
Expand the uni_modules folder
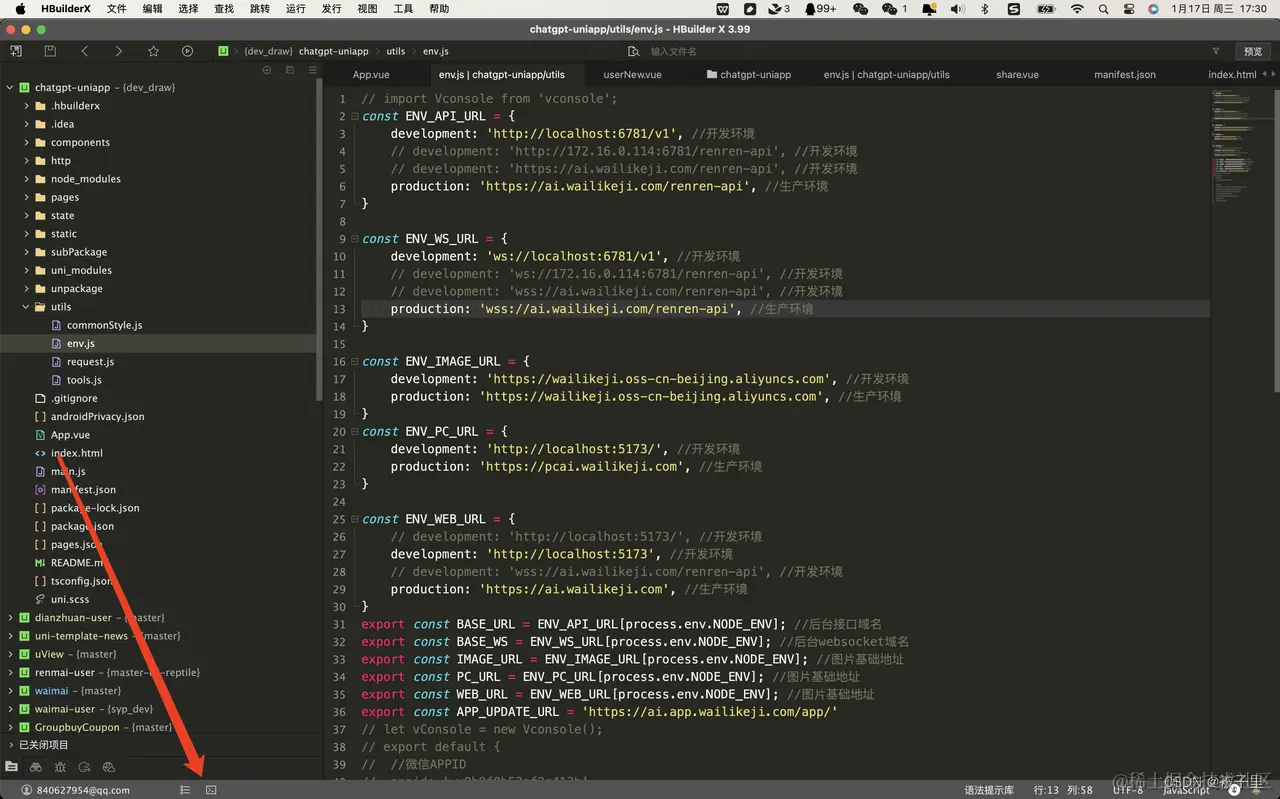click(x=27, y=271)
